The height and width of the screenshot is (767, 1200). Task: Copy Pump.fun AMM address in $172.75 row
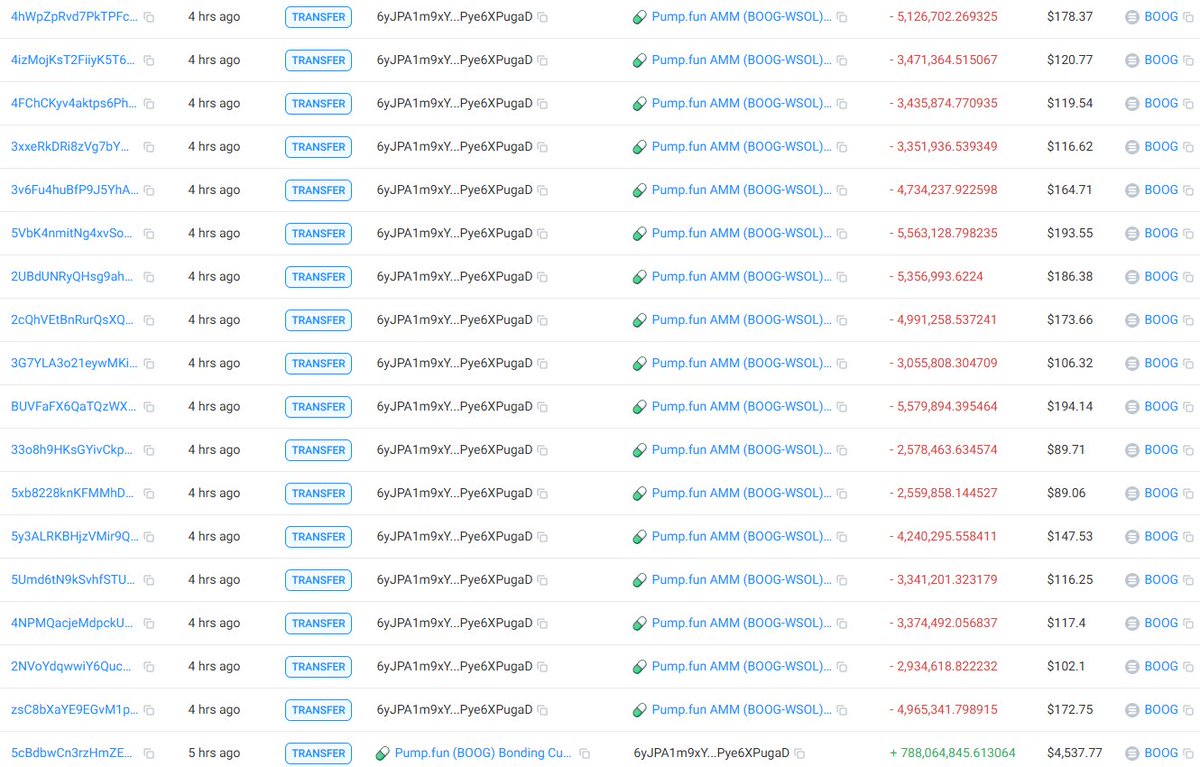tap(842, 710)
